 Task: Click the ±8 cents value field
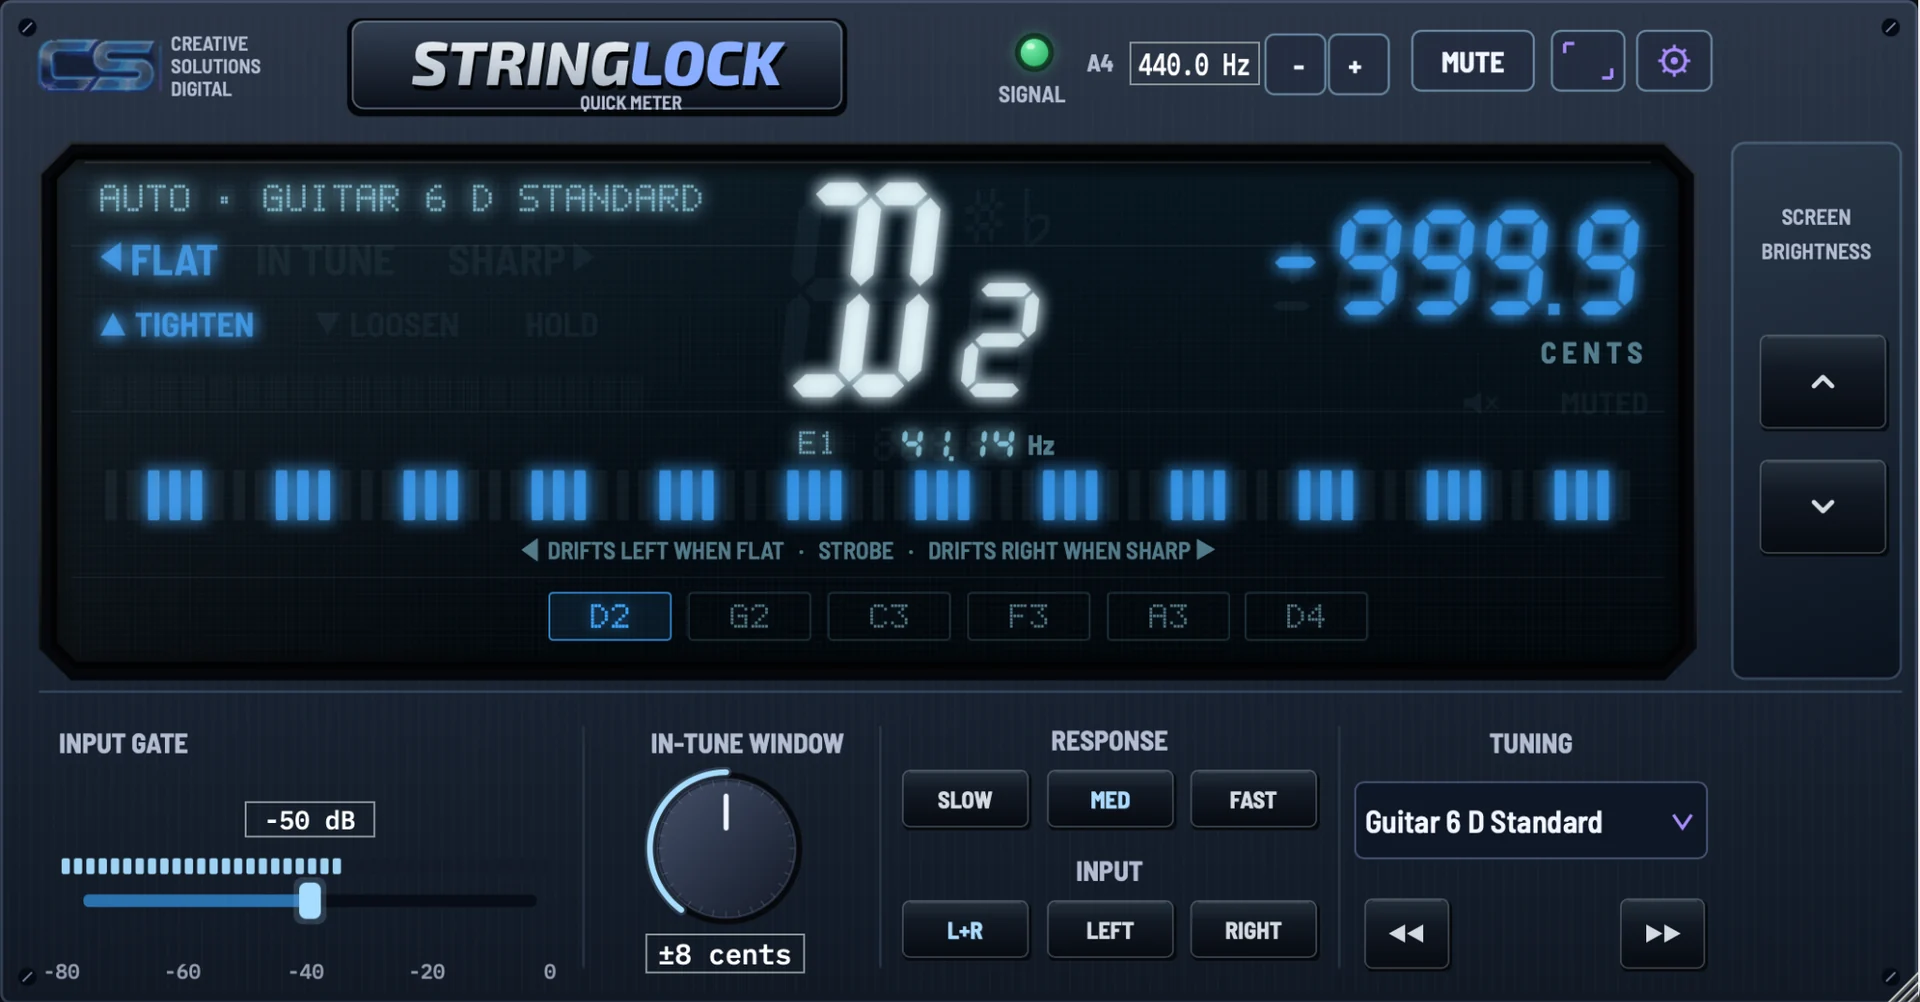[x=724, y=954]
